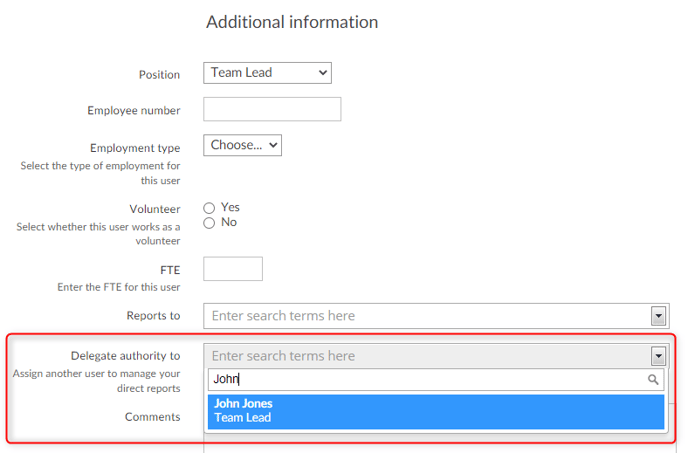This screenshot has height=453, width=688.
Task: Click the magnifier search icon beside John
Action: 653,379
